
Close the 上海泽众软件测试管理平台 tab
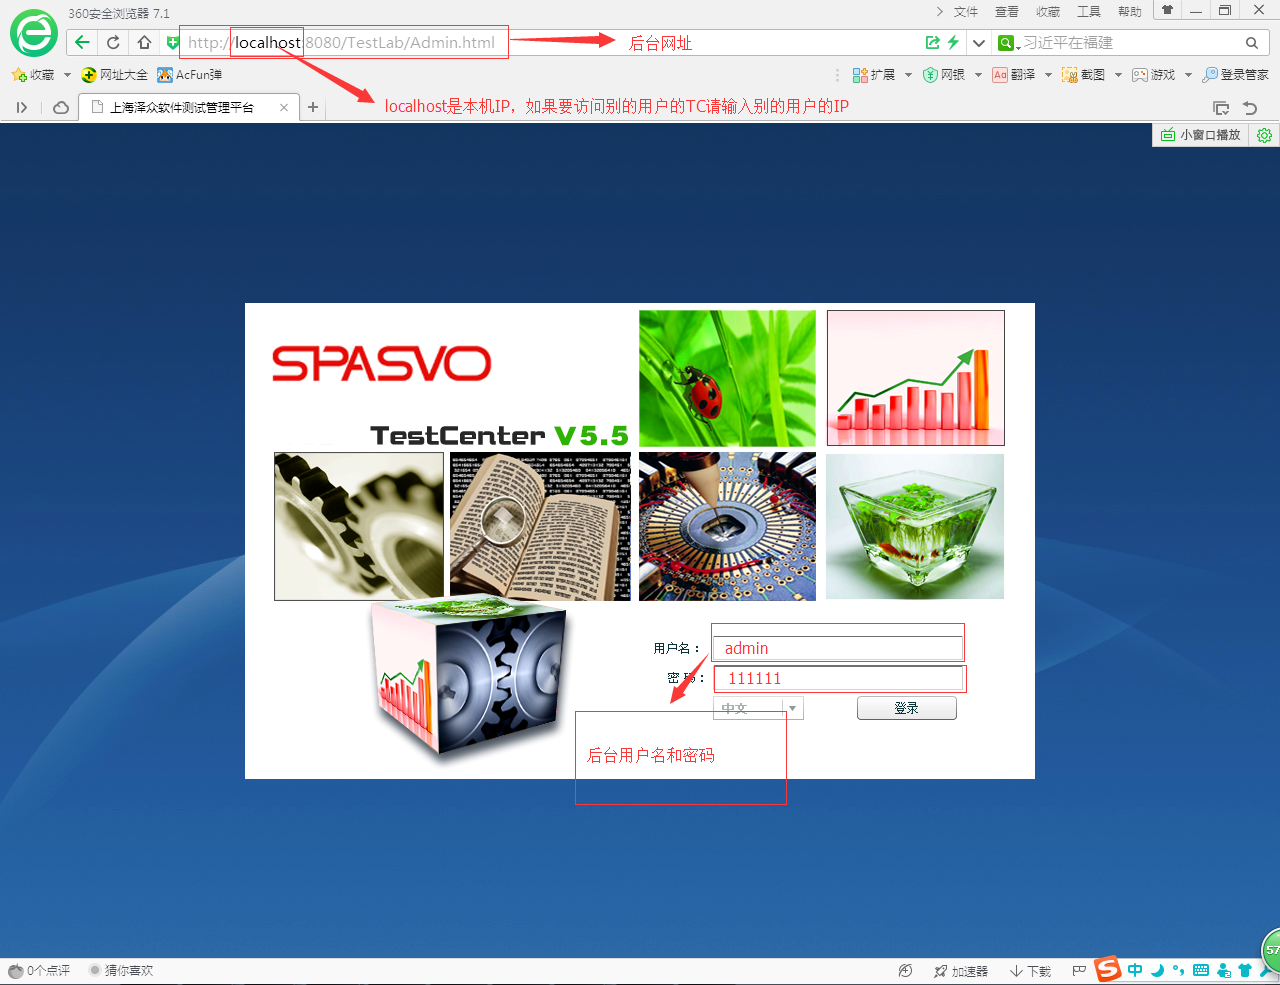(284, 108)
